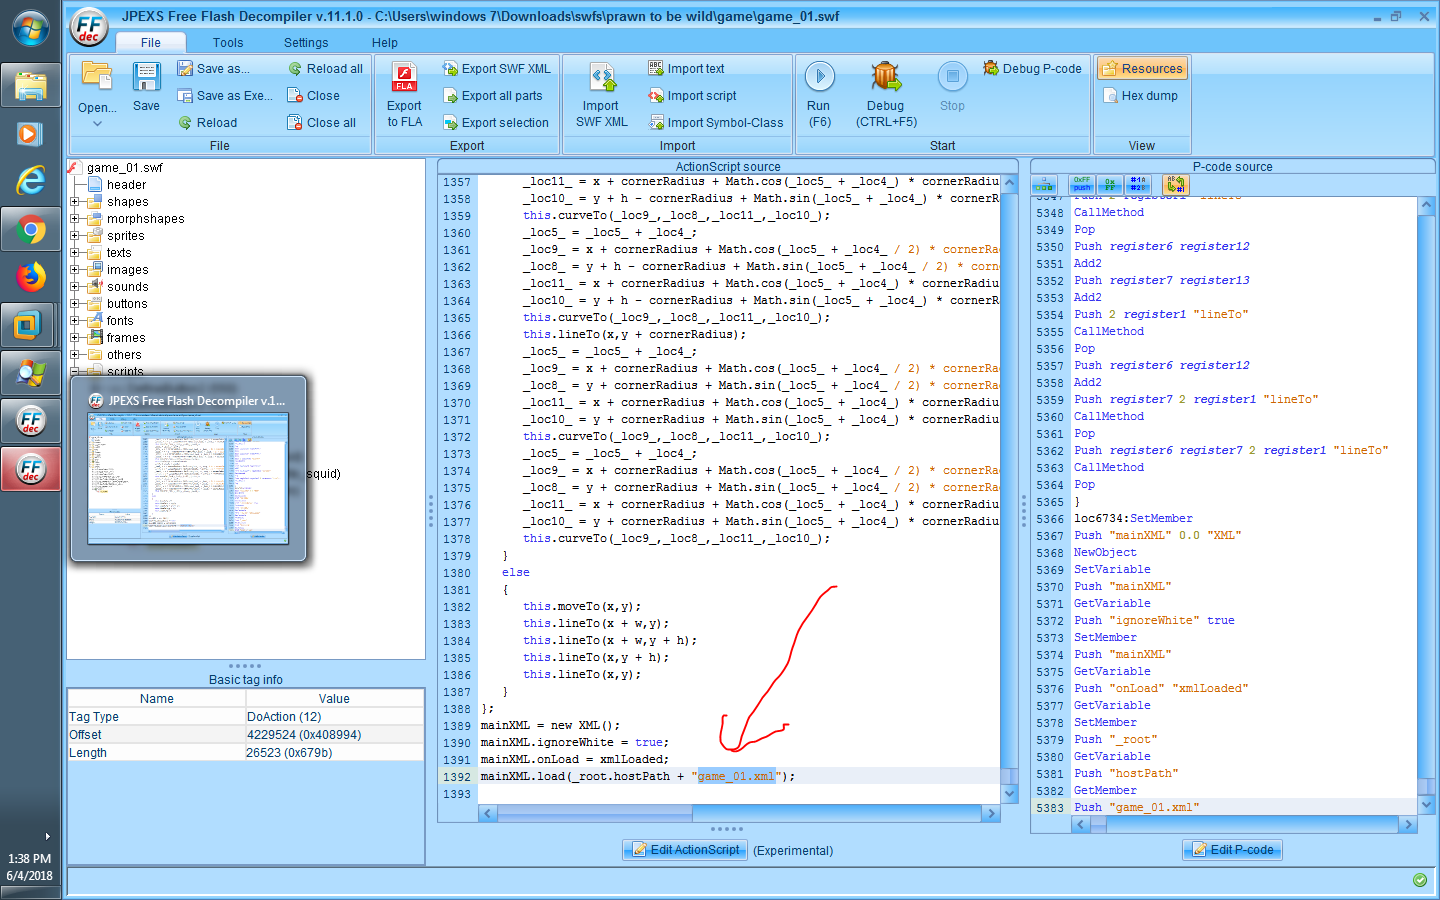The image size is (1440, 900).
Task: Click the P-code graph view icon
Action: [x=1044, y=186]
